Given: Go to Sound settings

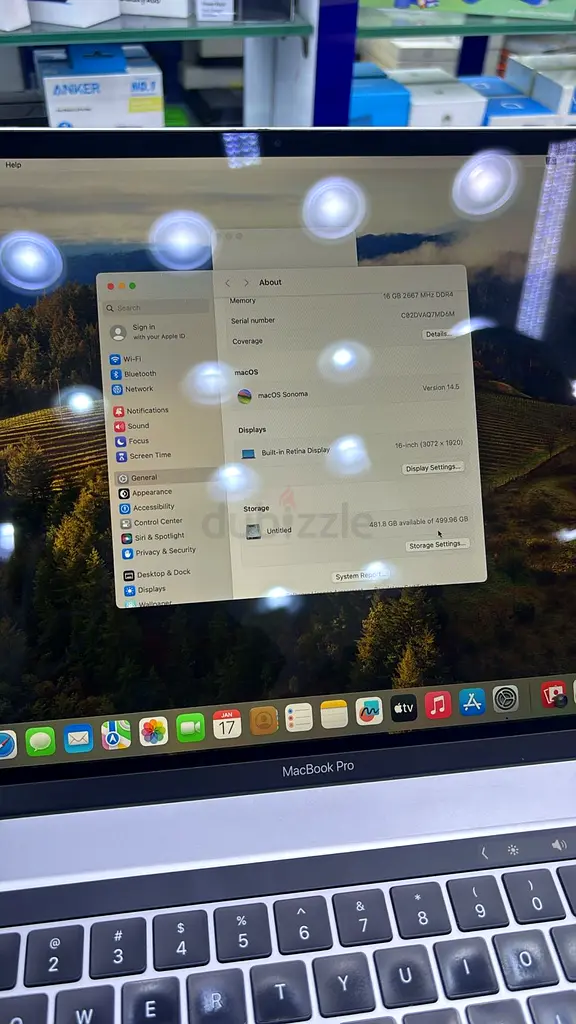Looking at the screenshot, I should pos(132,426).
